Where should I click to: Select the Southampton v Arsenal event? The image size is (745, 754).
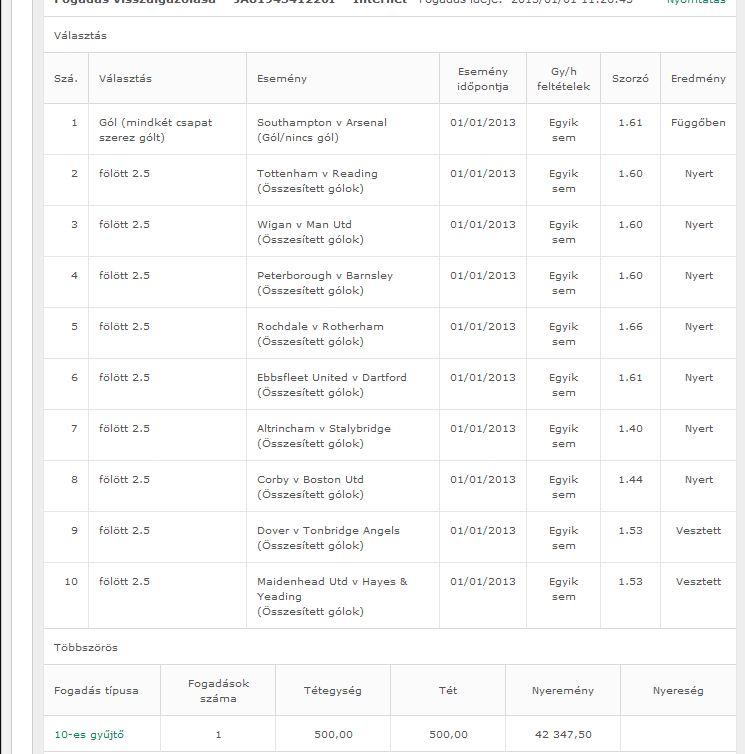(321, 123)
